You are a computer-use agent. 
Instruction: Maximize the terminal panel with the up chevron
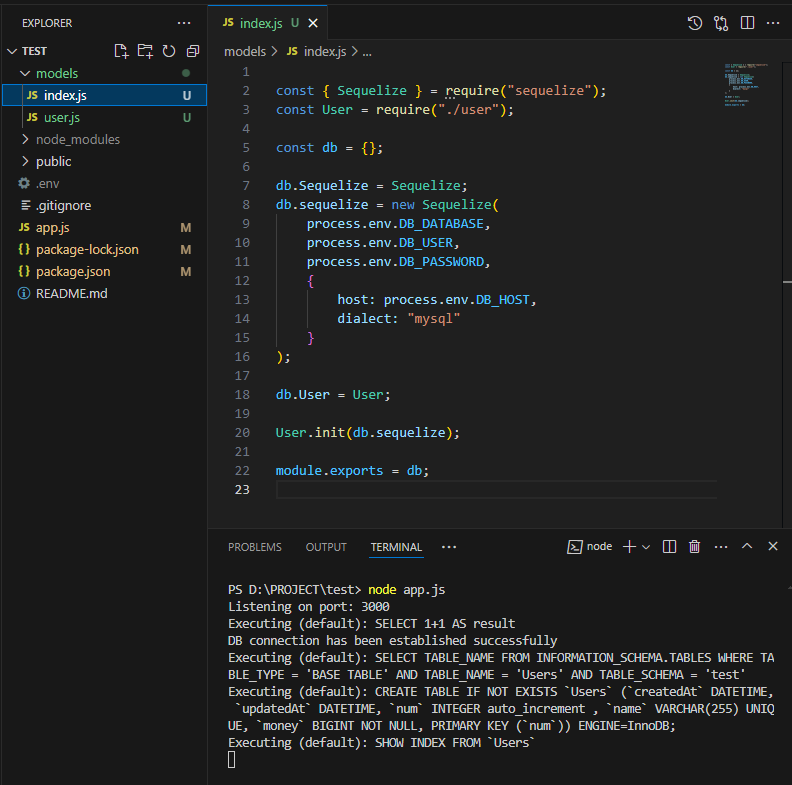click(x=747, y=547)
